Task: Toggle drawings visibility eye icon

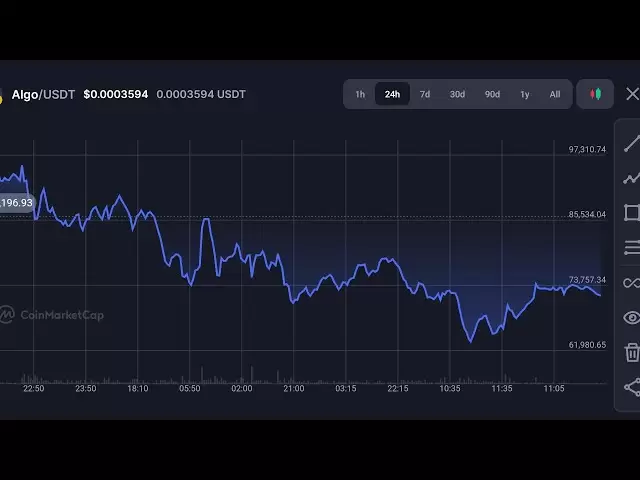Action: [x=631, y=318]
